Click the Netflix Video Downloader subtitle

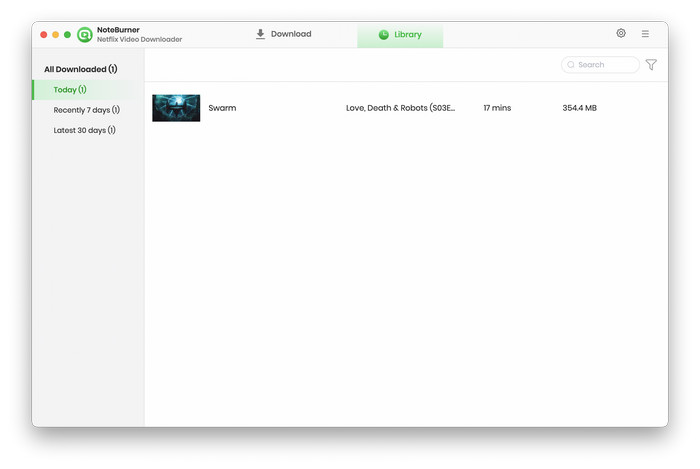139,39
